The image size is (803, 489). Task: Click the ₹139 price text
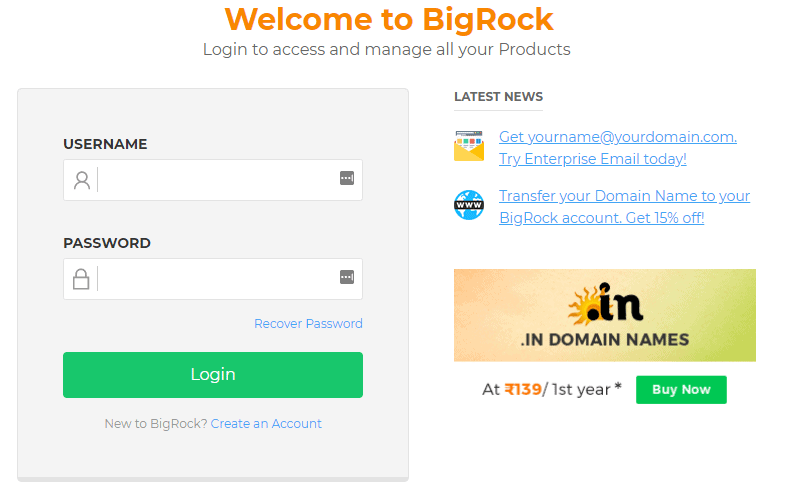(x=523, y=390)
